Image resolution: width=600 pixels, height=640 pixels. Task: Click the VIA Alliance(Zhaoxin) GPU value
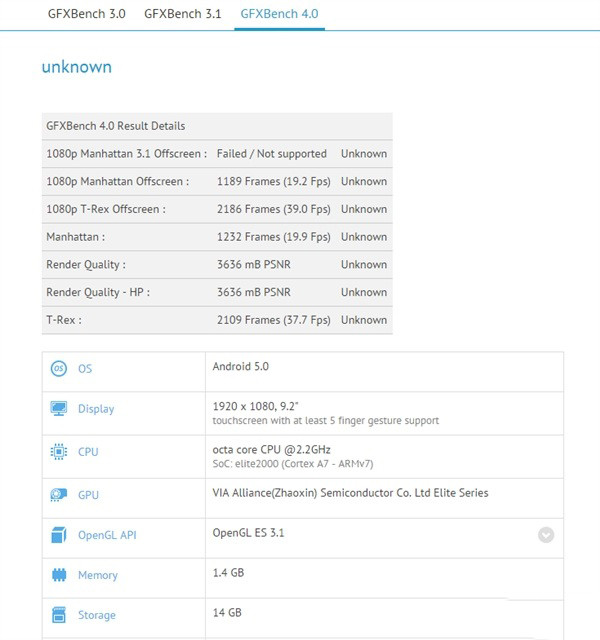tap(350, 493)
